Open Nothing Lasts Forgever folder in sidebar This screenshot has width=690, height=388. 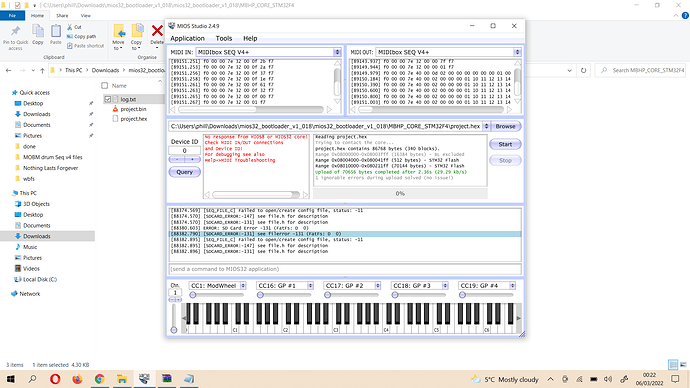50,168
